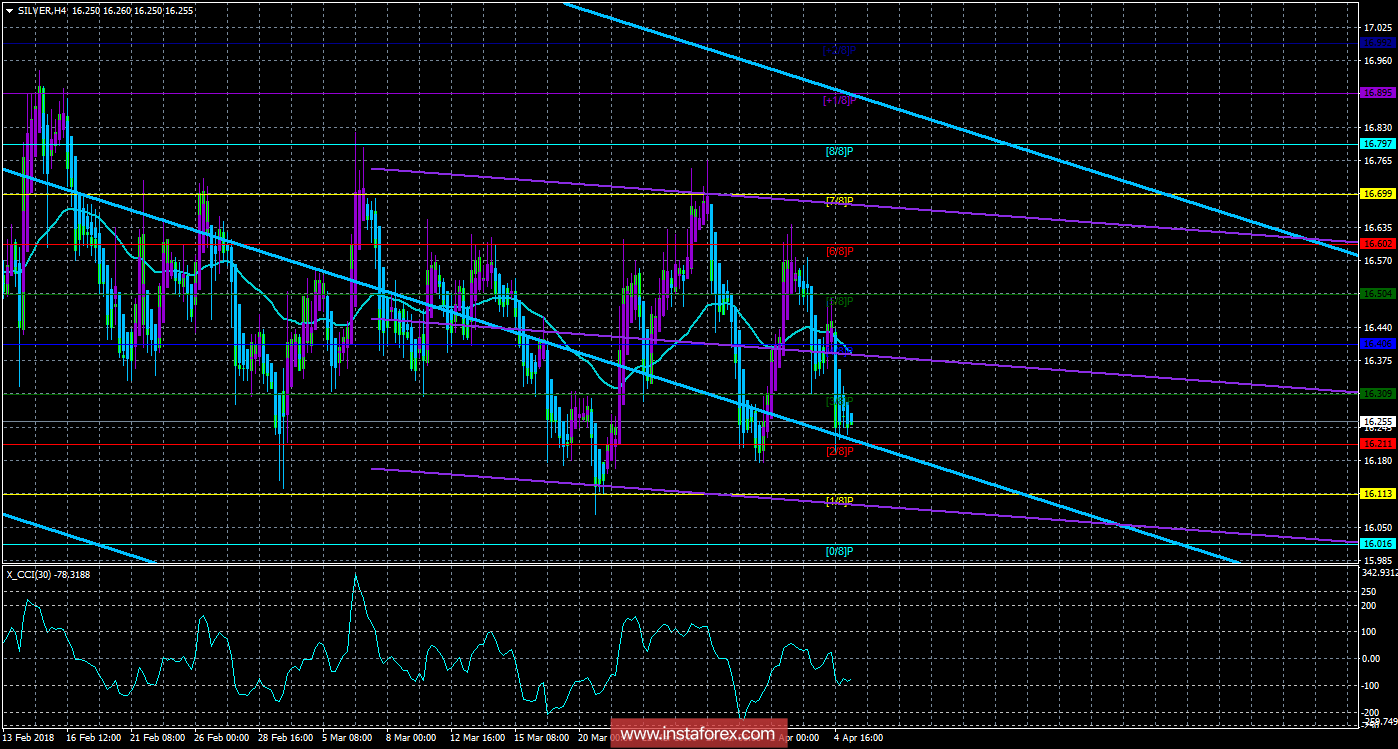Select the cyan 16.016 price tag
Viewport: 1398px width, 749px height.
(x=1377, y=543)
